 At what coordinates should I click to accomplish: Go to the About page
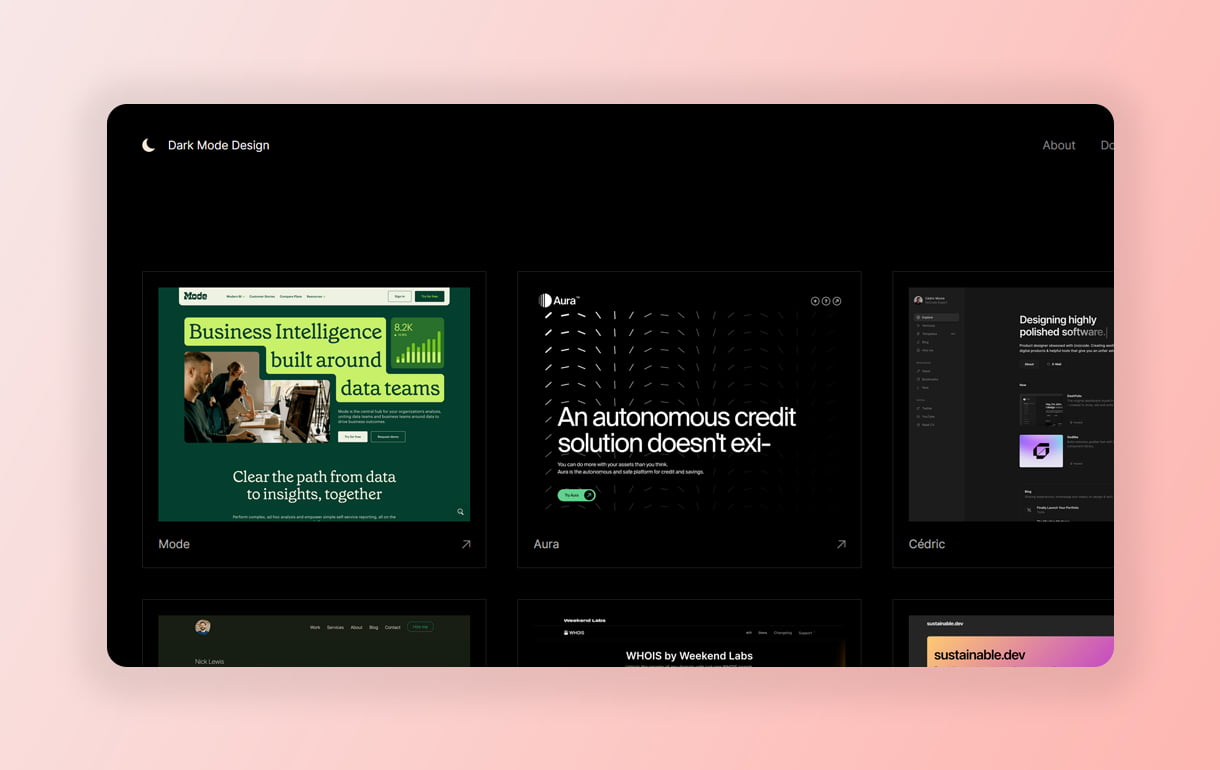1059,145
